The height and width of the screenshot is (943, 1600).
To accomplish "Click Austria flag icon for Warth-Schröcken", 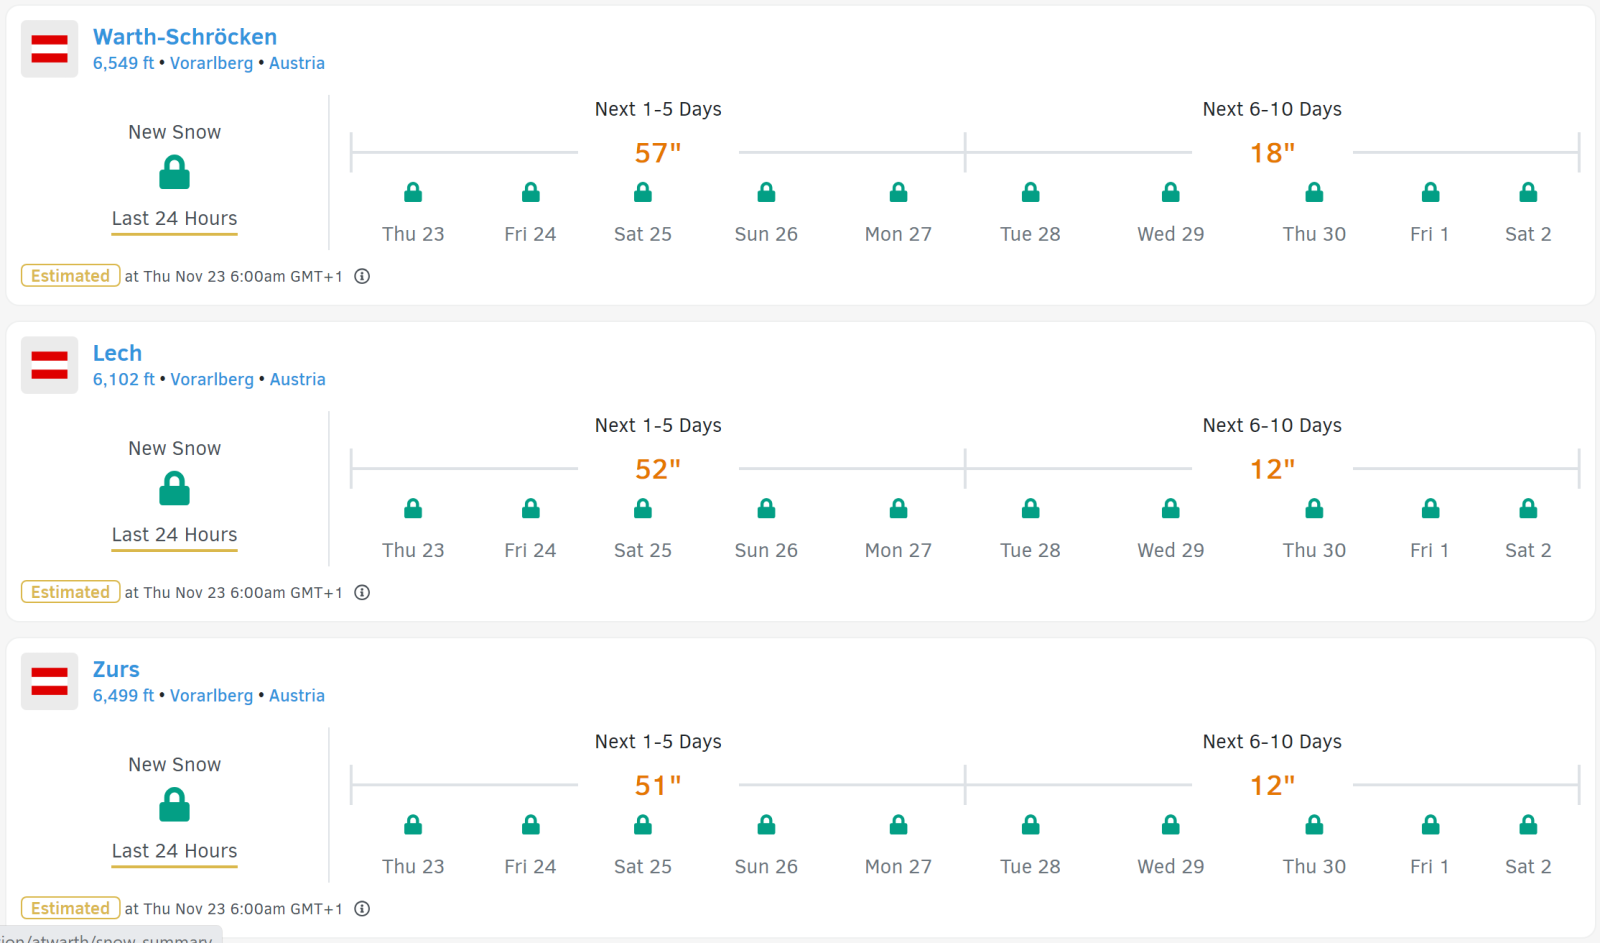I will 50,49.
